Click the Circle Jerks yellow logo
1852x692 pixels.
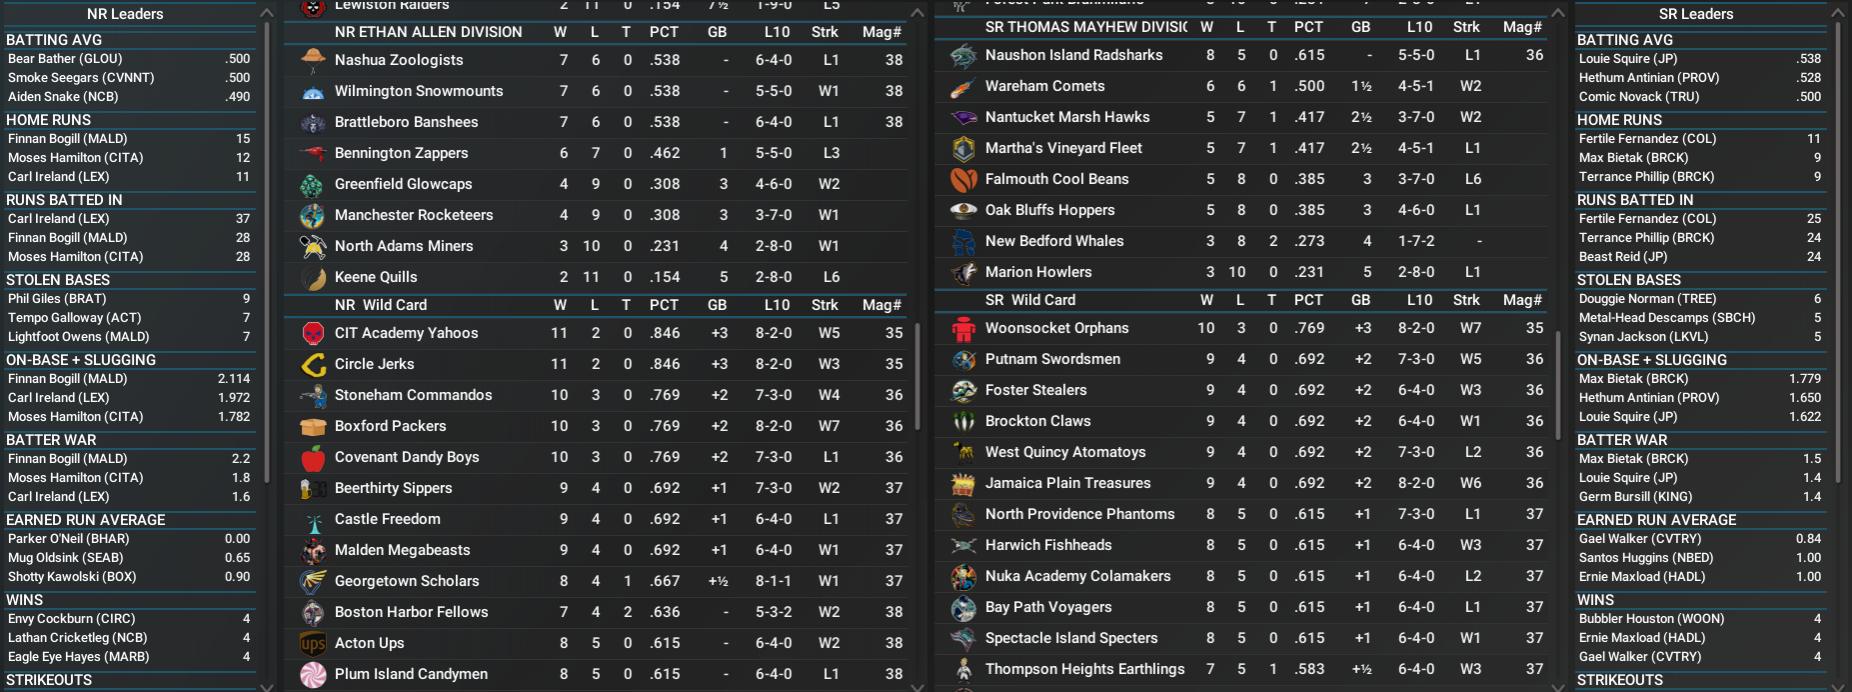click(x=313, y=364)
